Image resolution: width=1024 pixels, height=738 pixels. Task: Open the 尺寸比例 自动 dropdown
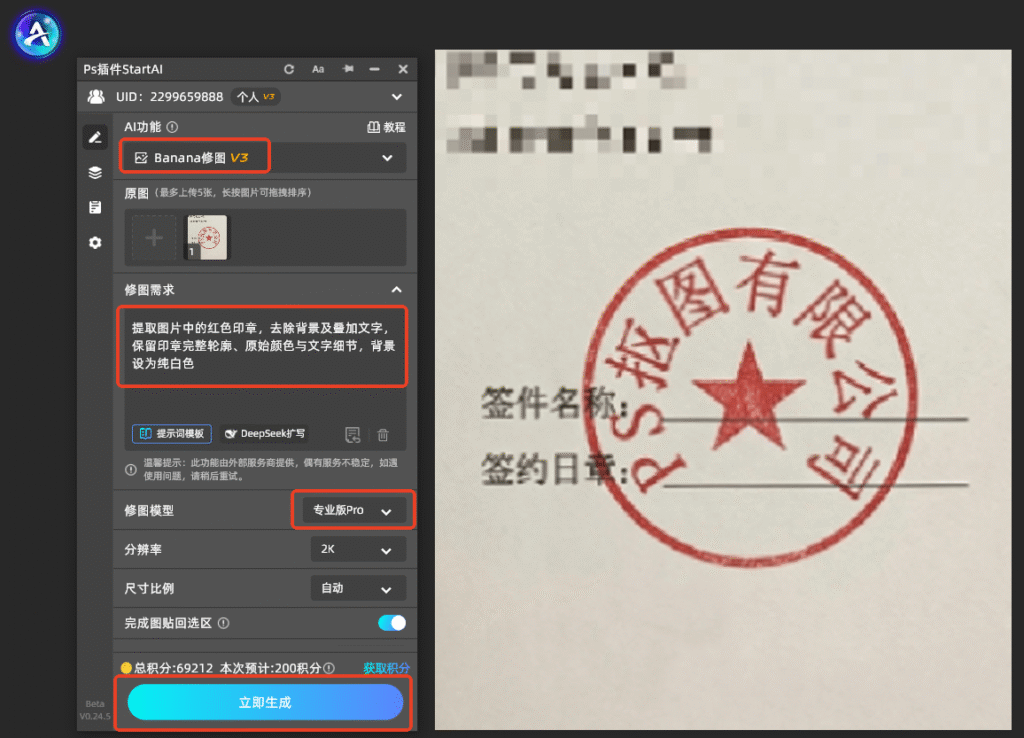[x=358, y=588]
